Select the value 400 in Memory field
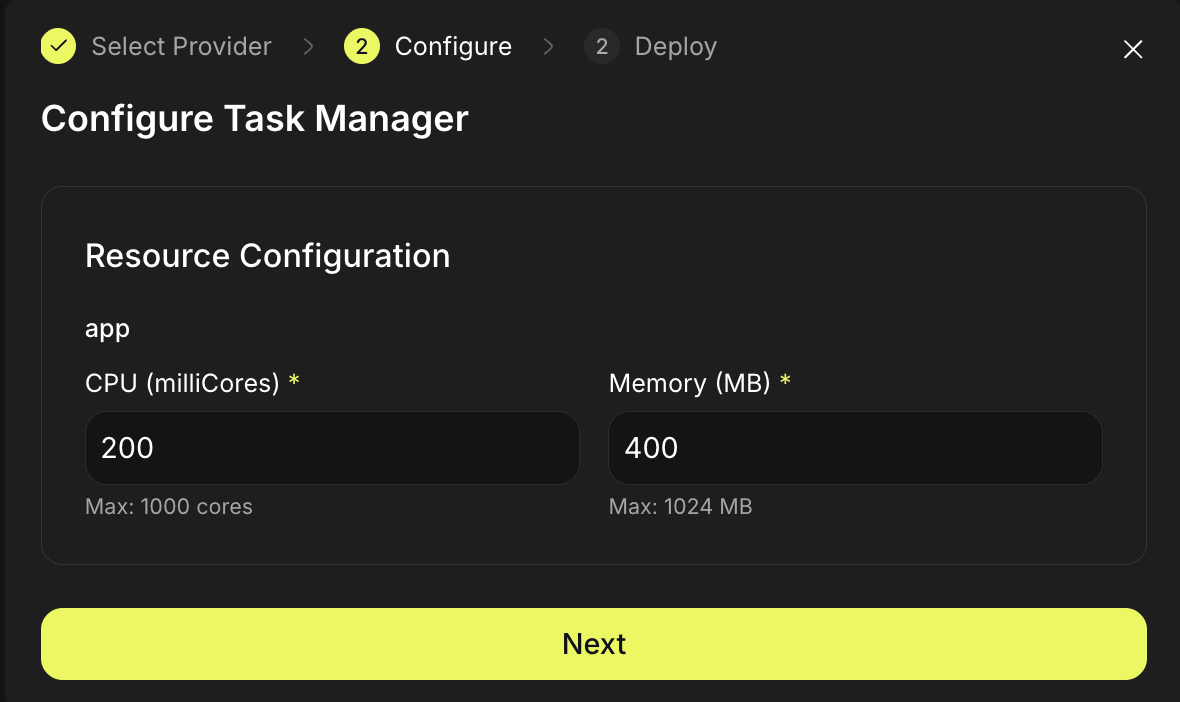This screenshot has height=702, width=1180. pos(650,448)
